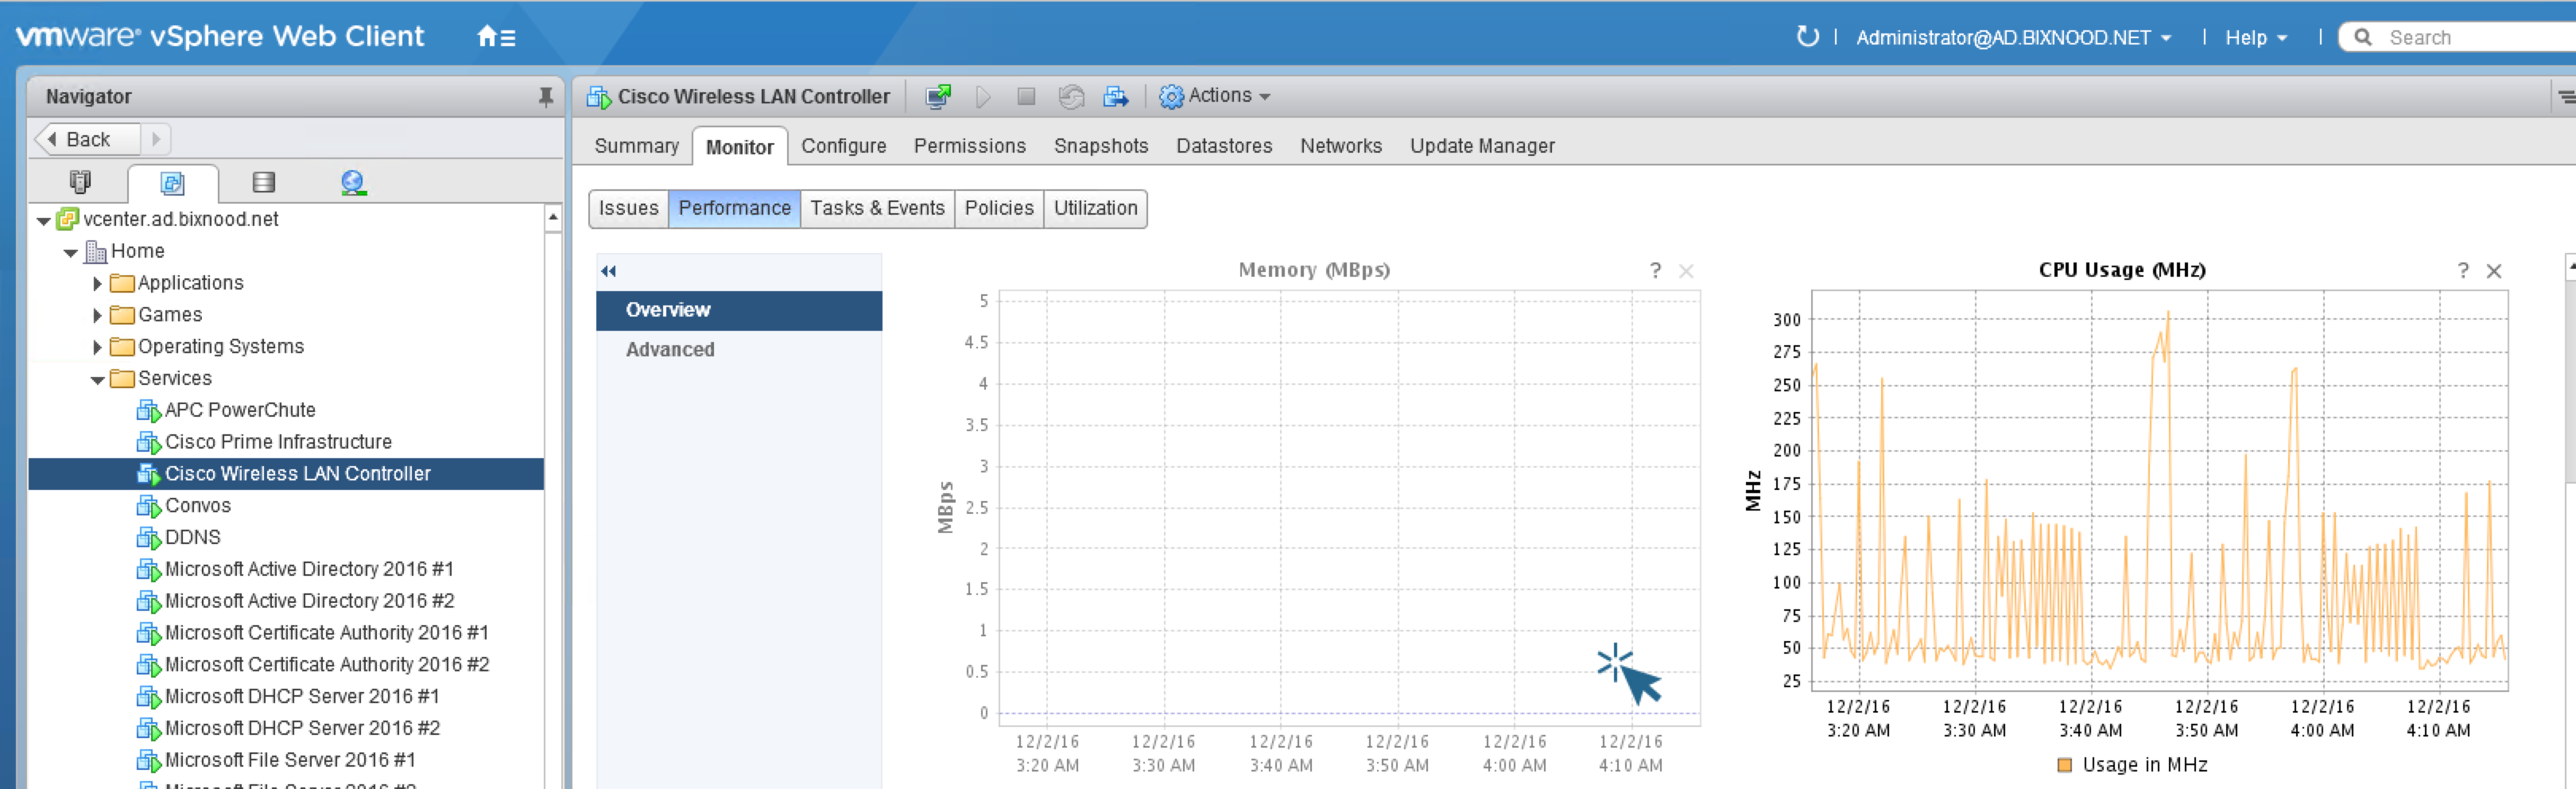Collapse the Services folder
The image size is (2576, 789).
click(97, 379)
